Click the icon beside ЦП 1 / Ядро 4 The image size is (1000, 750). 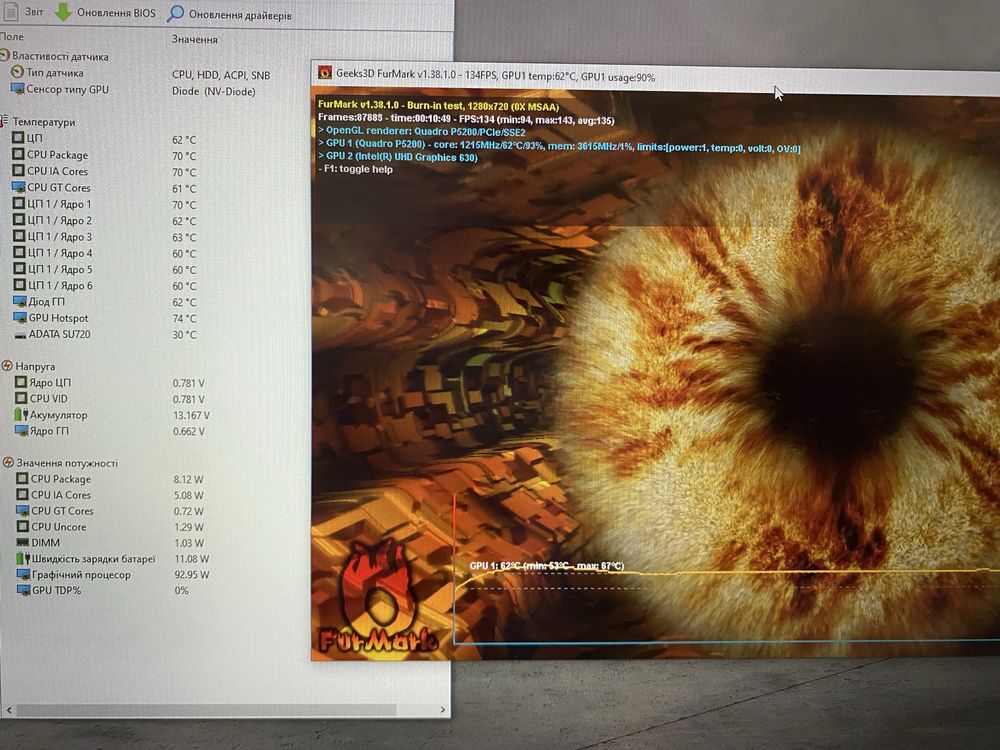tap(19, 253)
